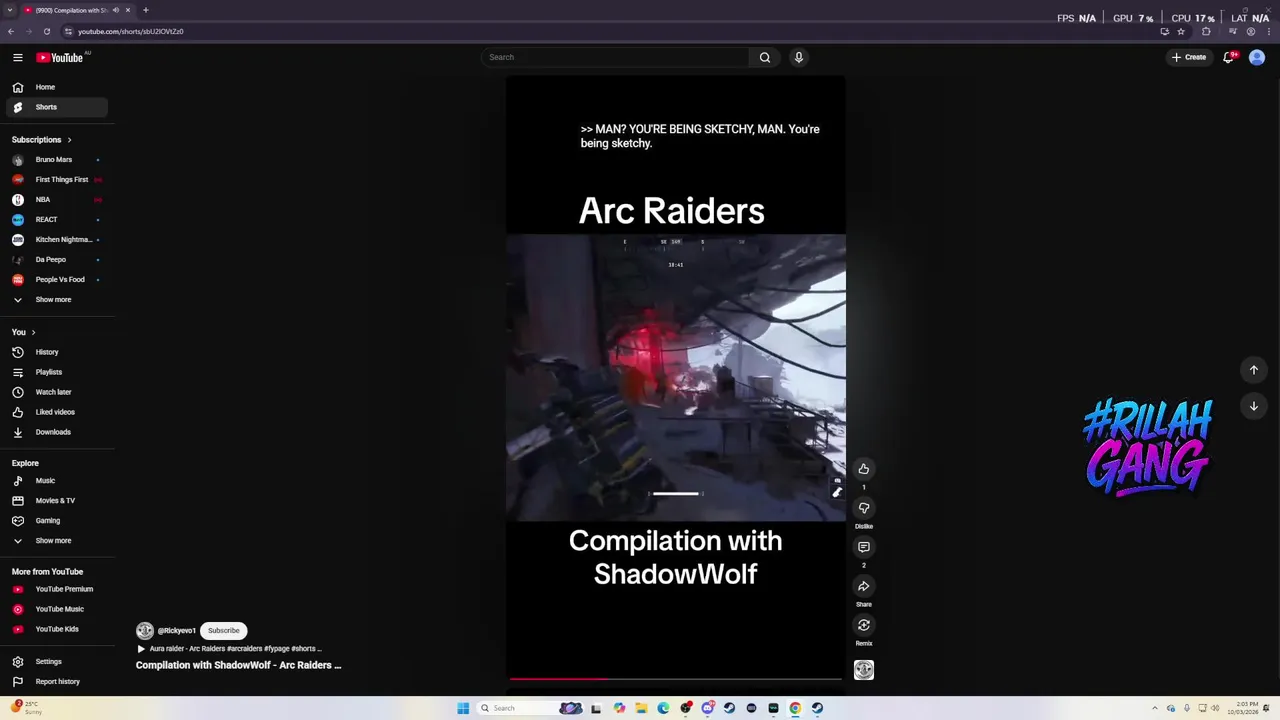This screenshot has width=1280, height=720.
Task: Open the account avatar menu
Action: (x=1257, y=57)
